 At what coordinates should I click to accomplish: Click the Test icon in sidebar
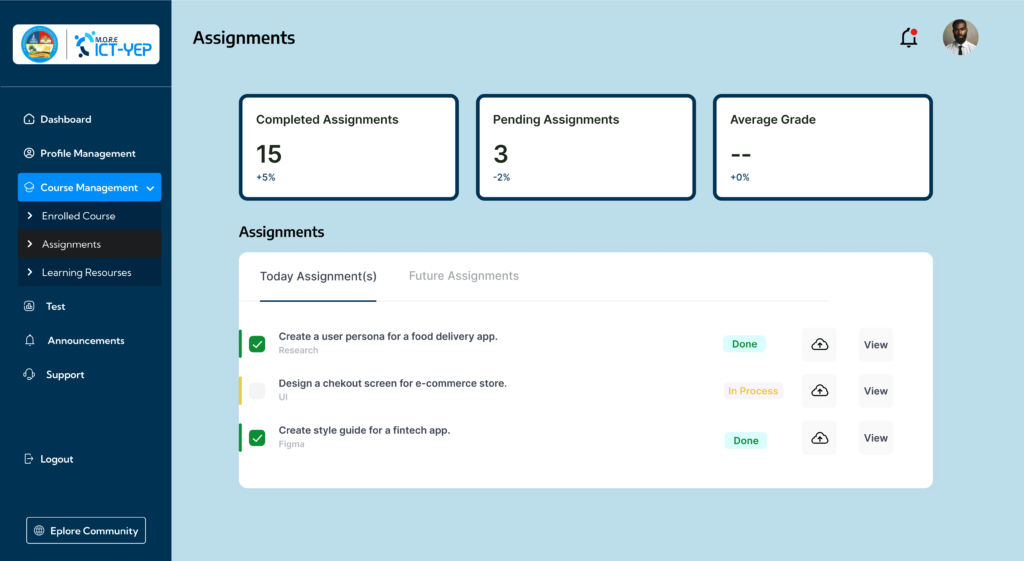[x=29, y=307]
